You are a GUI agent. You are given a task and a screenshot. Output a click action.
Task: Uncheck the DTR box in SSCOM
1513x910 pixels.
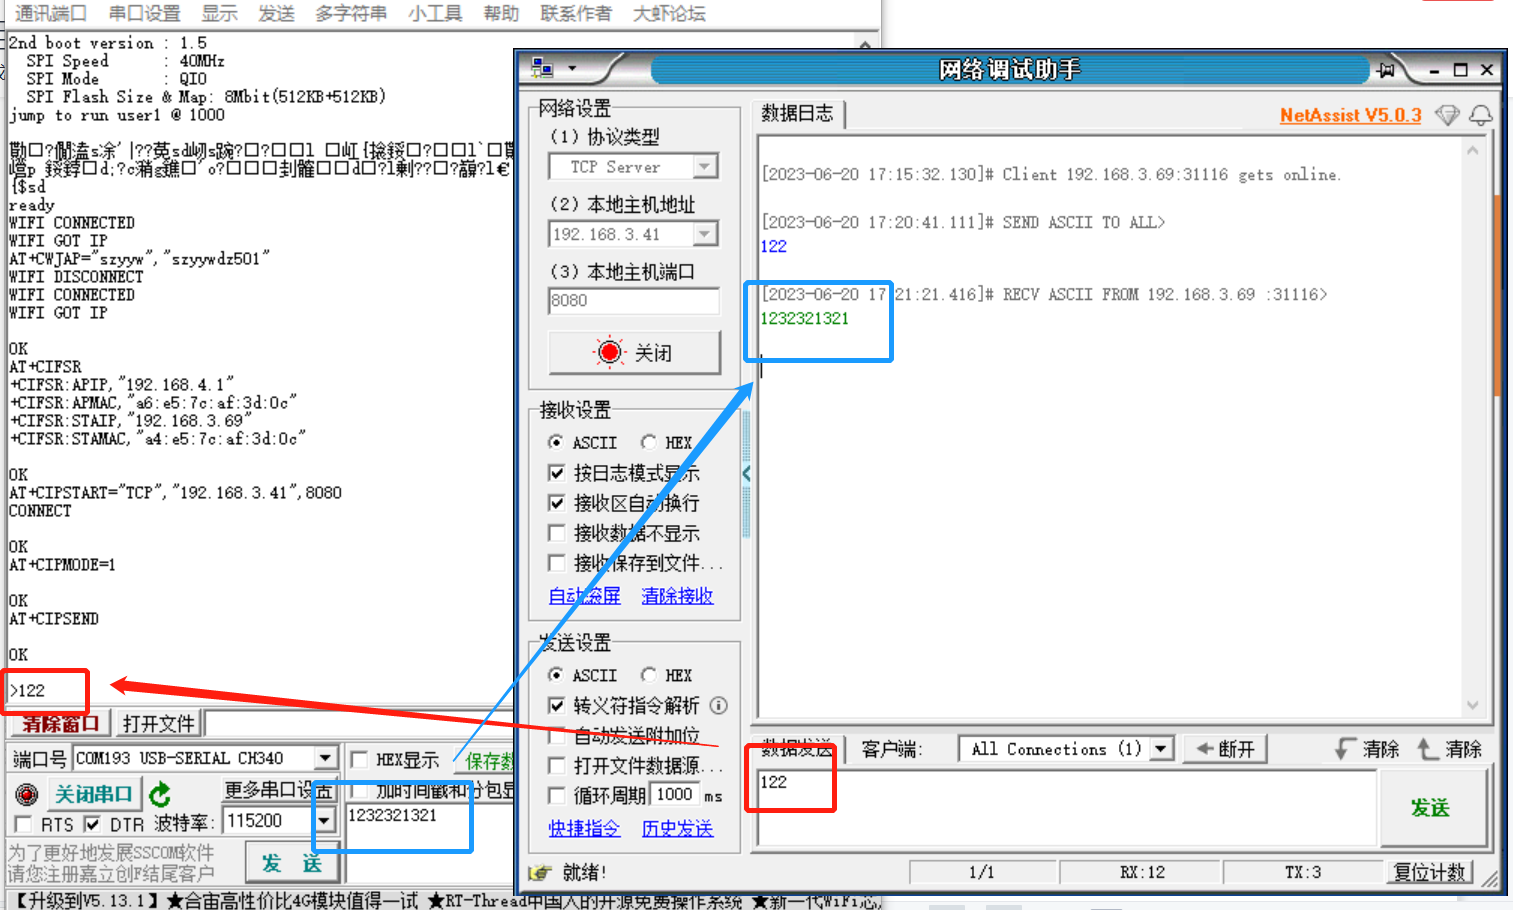click(92, 824)
